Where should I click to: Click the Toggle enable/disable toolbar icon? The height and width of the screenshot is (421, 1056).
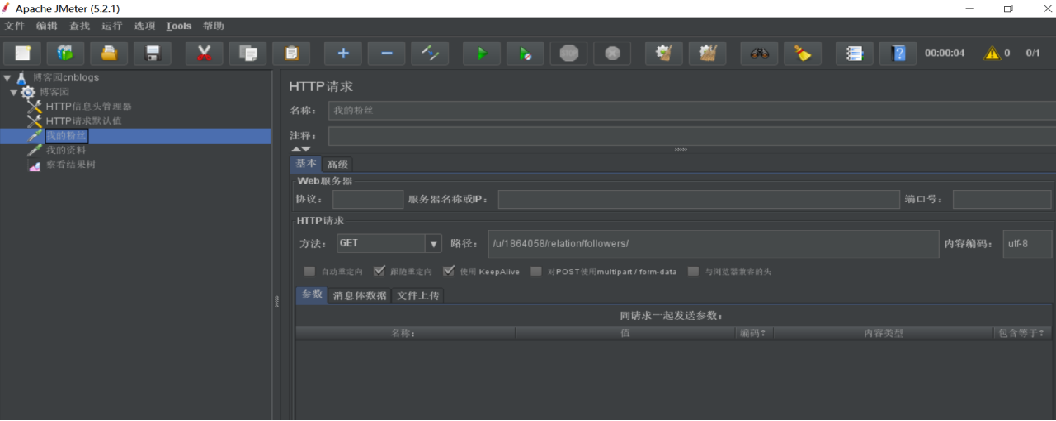click(x=430, y=53)
